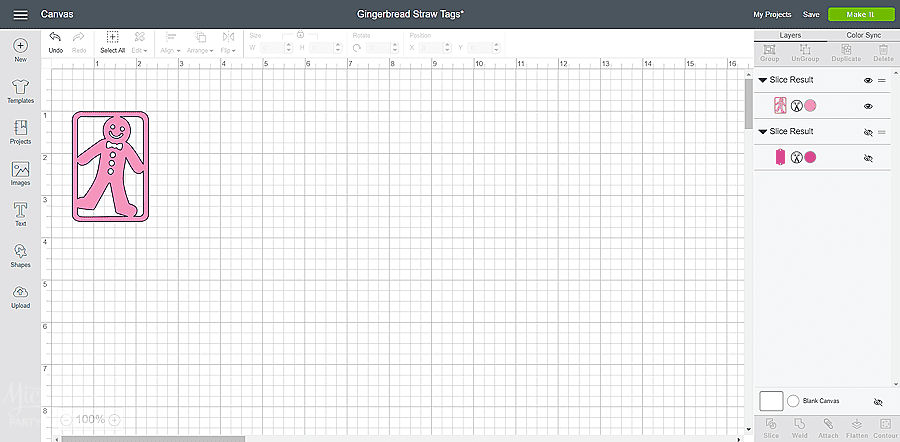Click Select All in the toolbar
Viewport: 900px width, 442px height.
[112, 42]
